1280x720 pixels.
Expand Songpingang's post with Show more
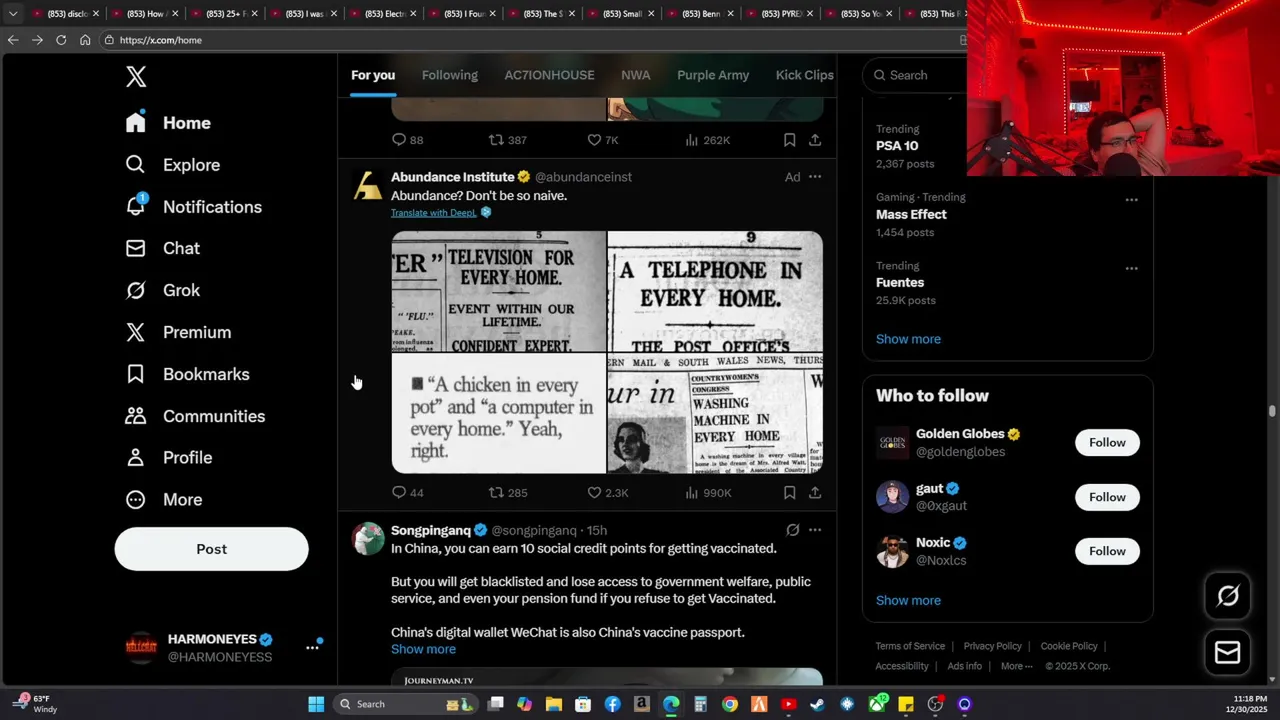tap(423, 649)
